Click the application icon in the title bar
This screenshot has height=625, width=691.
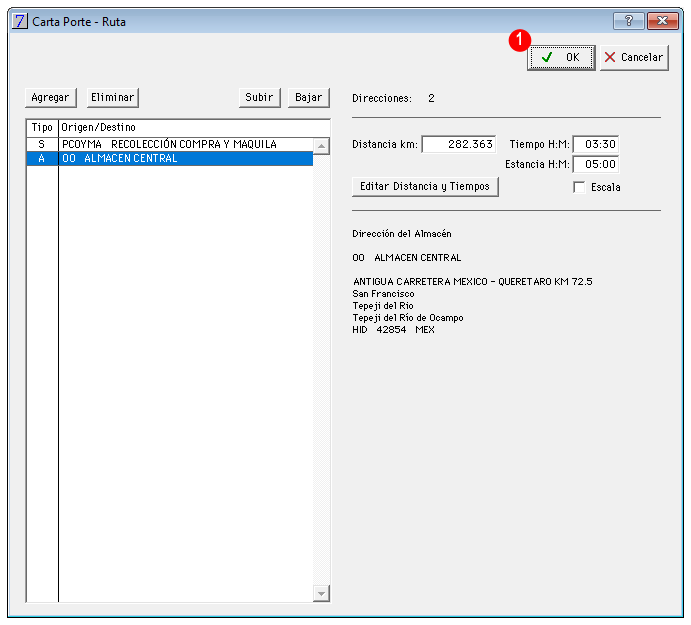20,21
